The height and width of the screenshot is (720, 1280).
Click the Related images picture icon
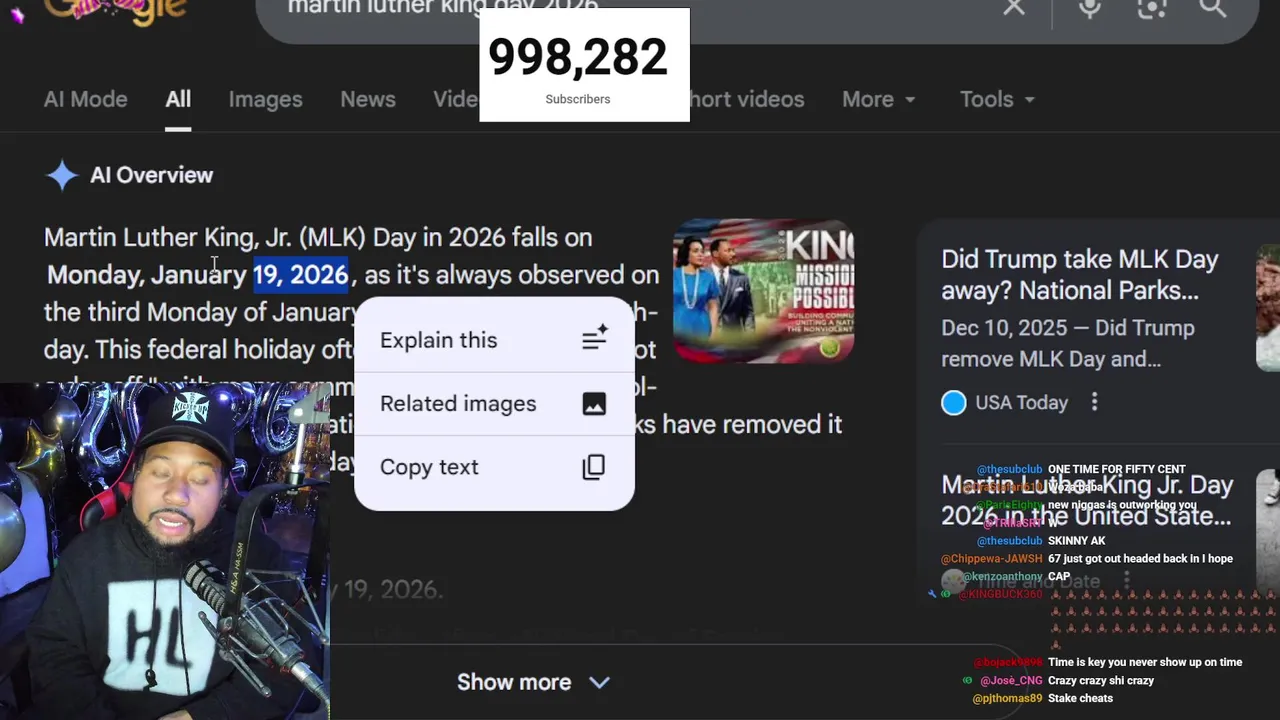pos(594,404)
